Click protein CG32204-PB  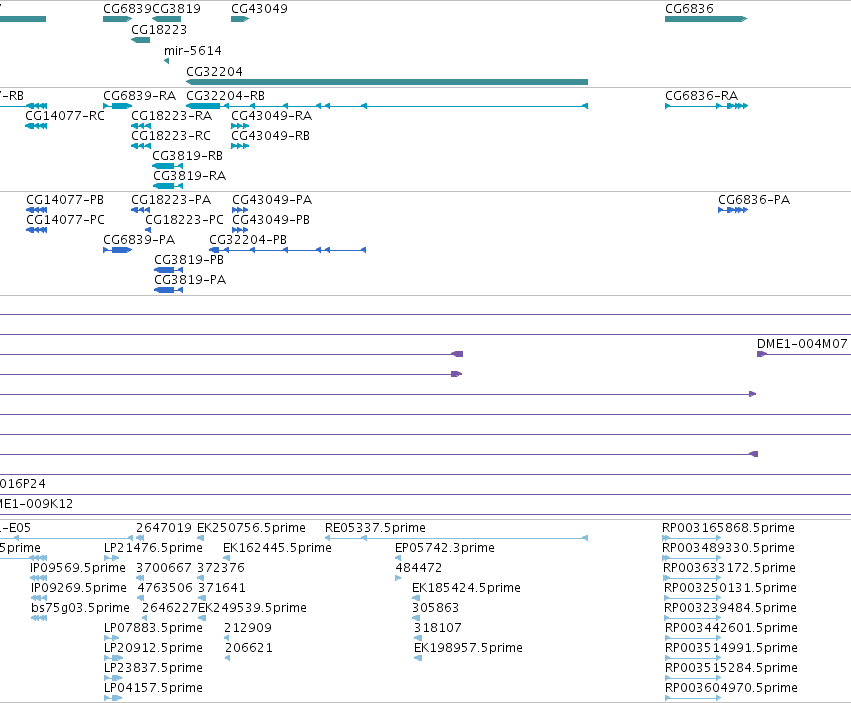point(248,240)
